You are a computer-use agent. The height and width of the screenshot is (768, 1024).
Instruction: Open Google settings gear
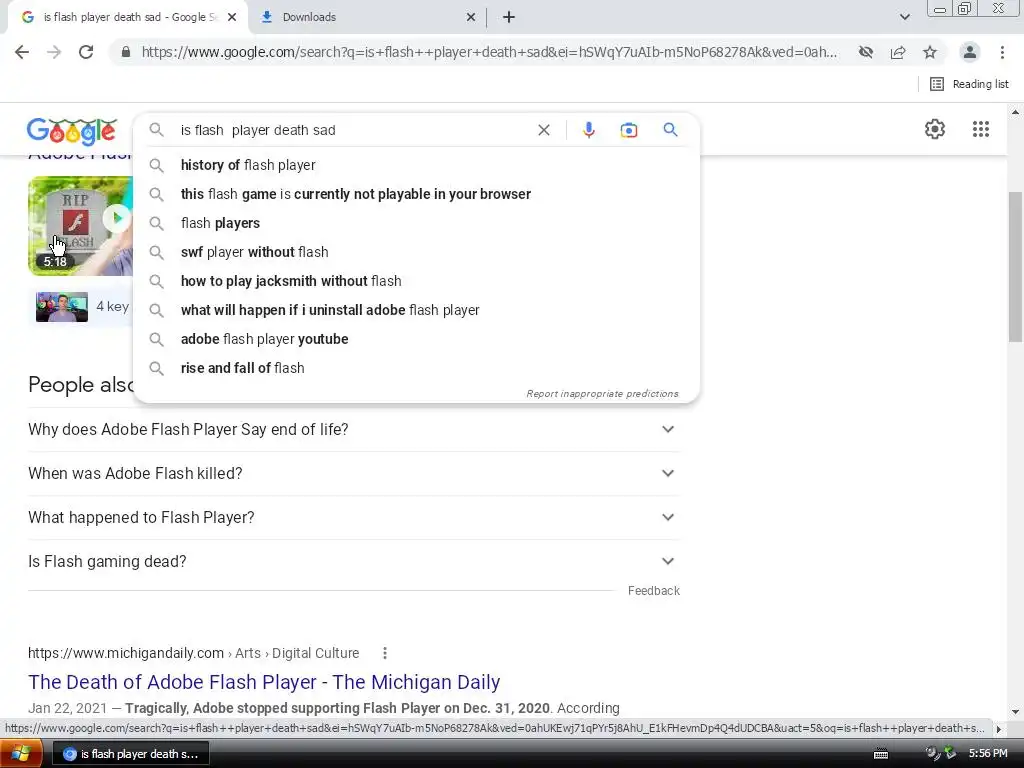pos(935,129)
